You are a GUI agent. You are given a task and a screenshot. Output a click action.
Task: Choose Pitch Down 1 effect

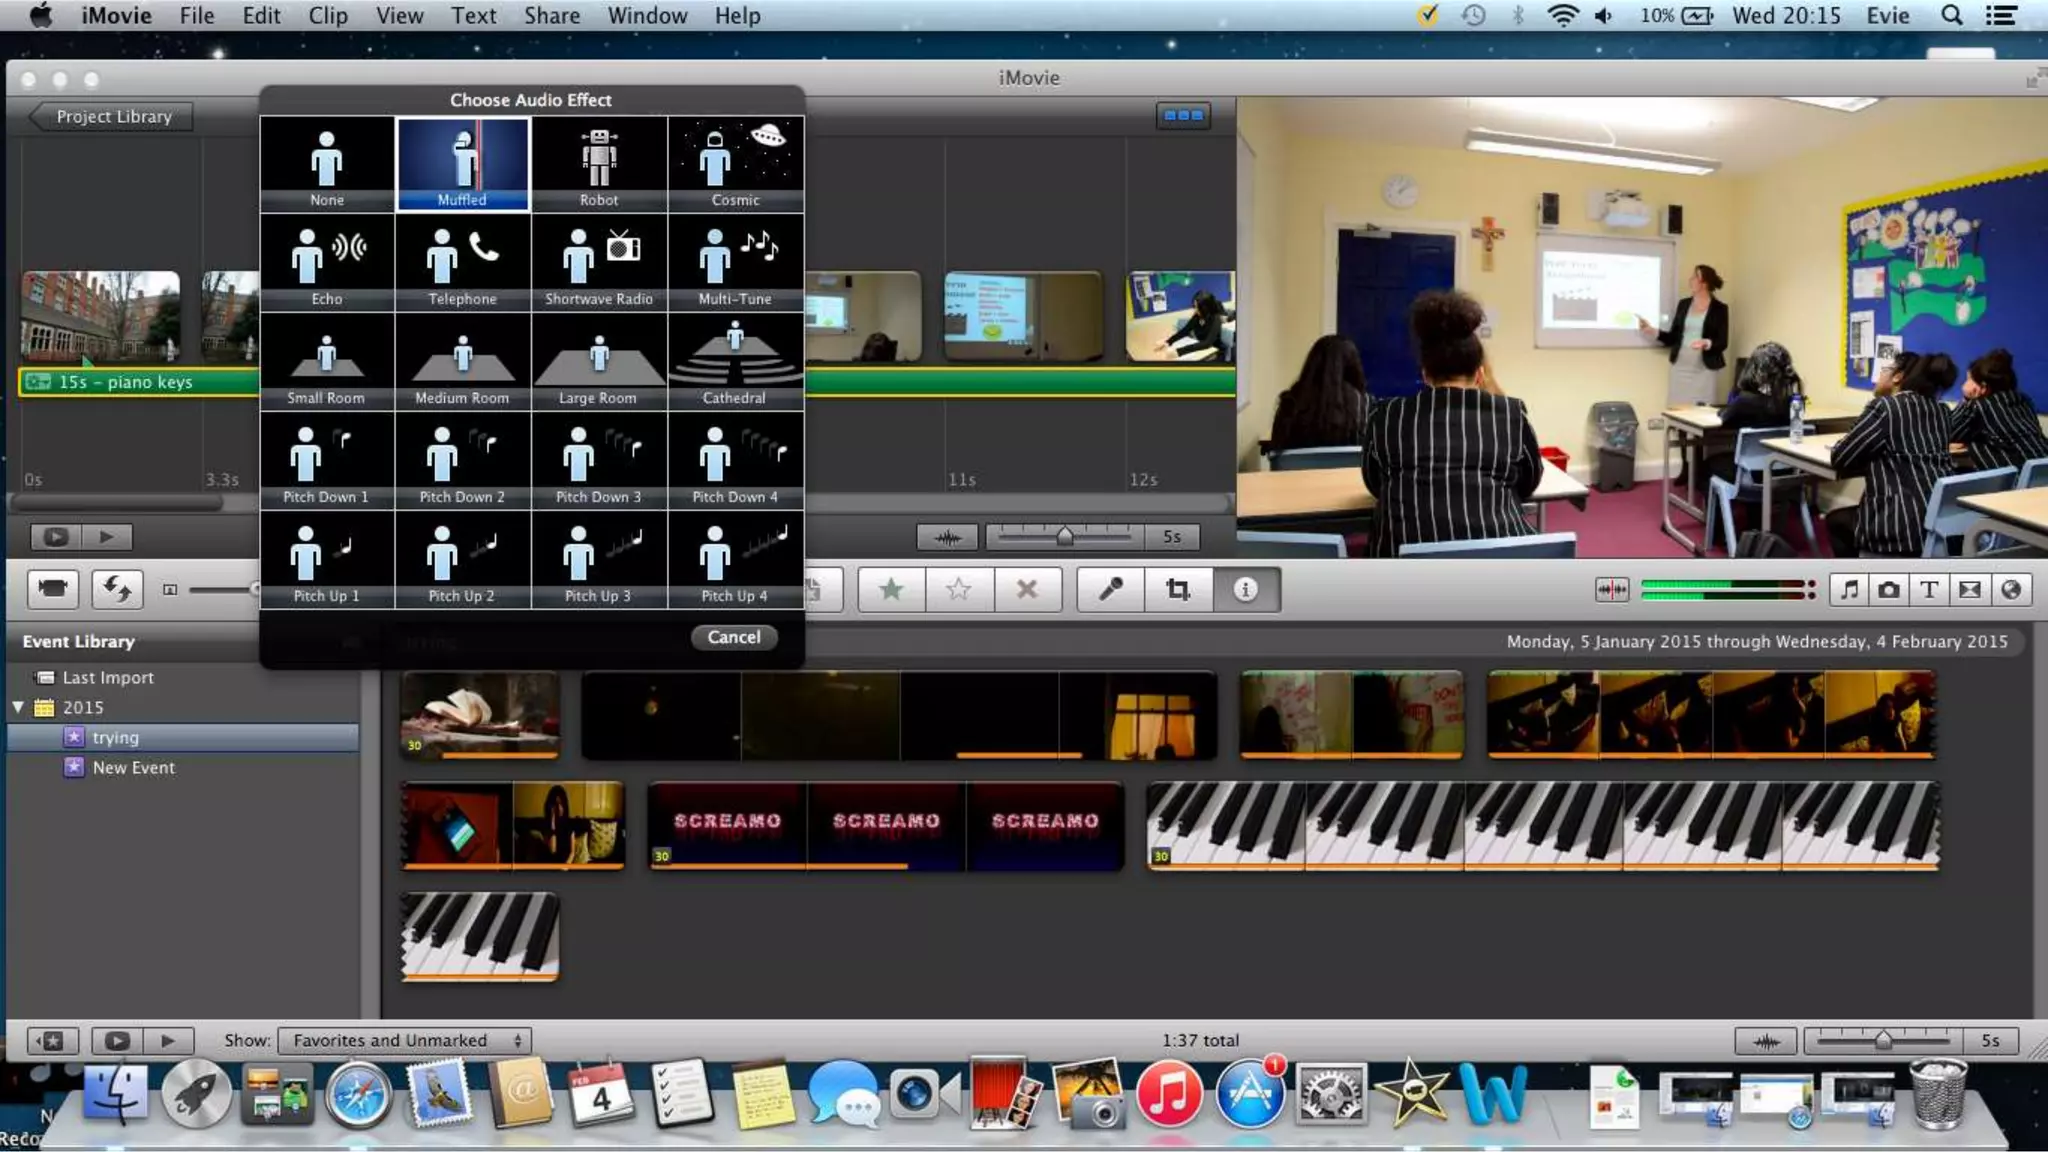click(327, 461)
